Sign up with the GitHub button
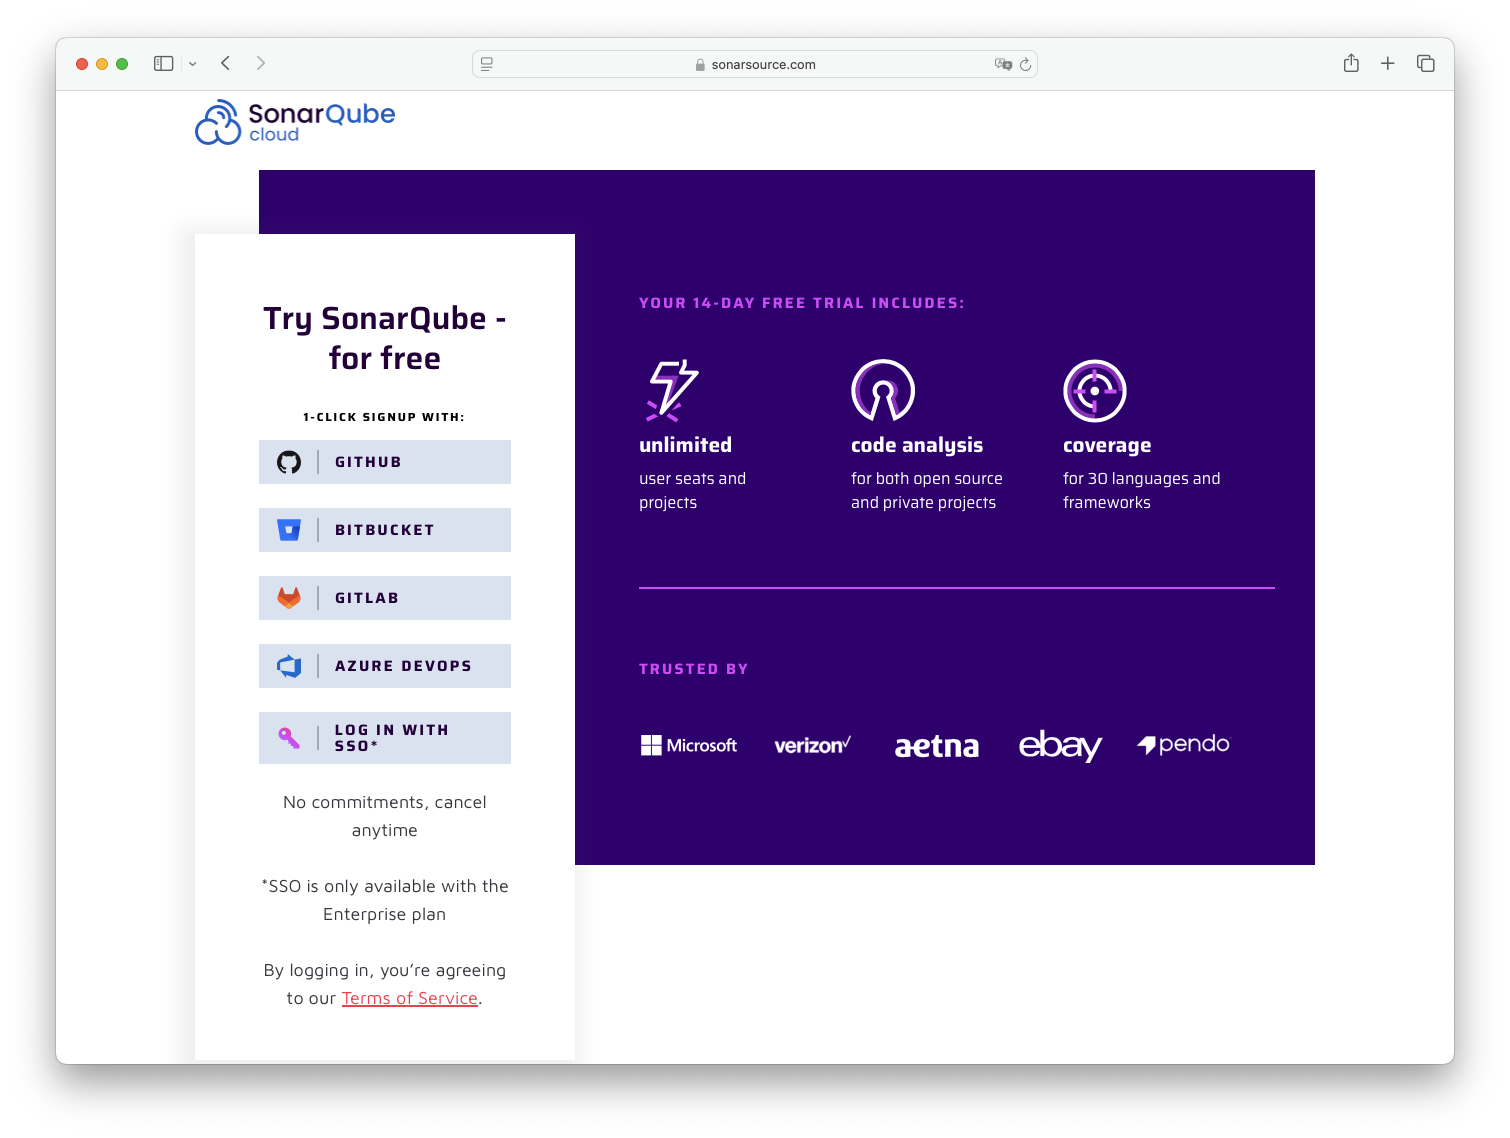The width and height of the screenshot is (1510, 1138). point(385,462)
